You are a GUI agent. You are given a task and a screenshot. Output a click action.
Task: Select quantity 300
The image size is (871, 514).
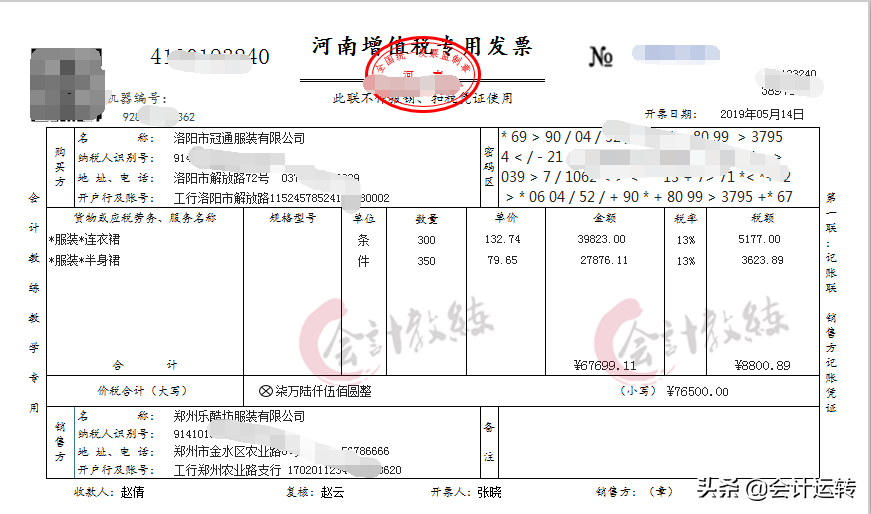tap(426, 240)
